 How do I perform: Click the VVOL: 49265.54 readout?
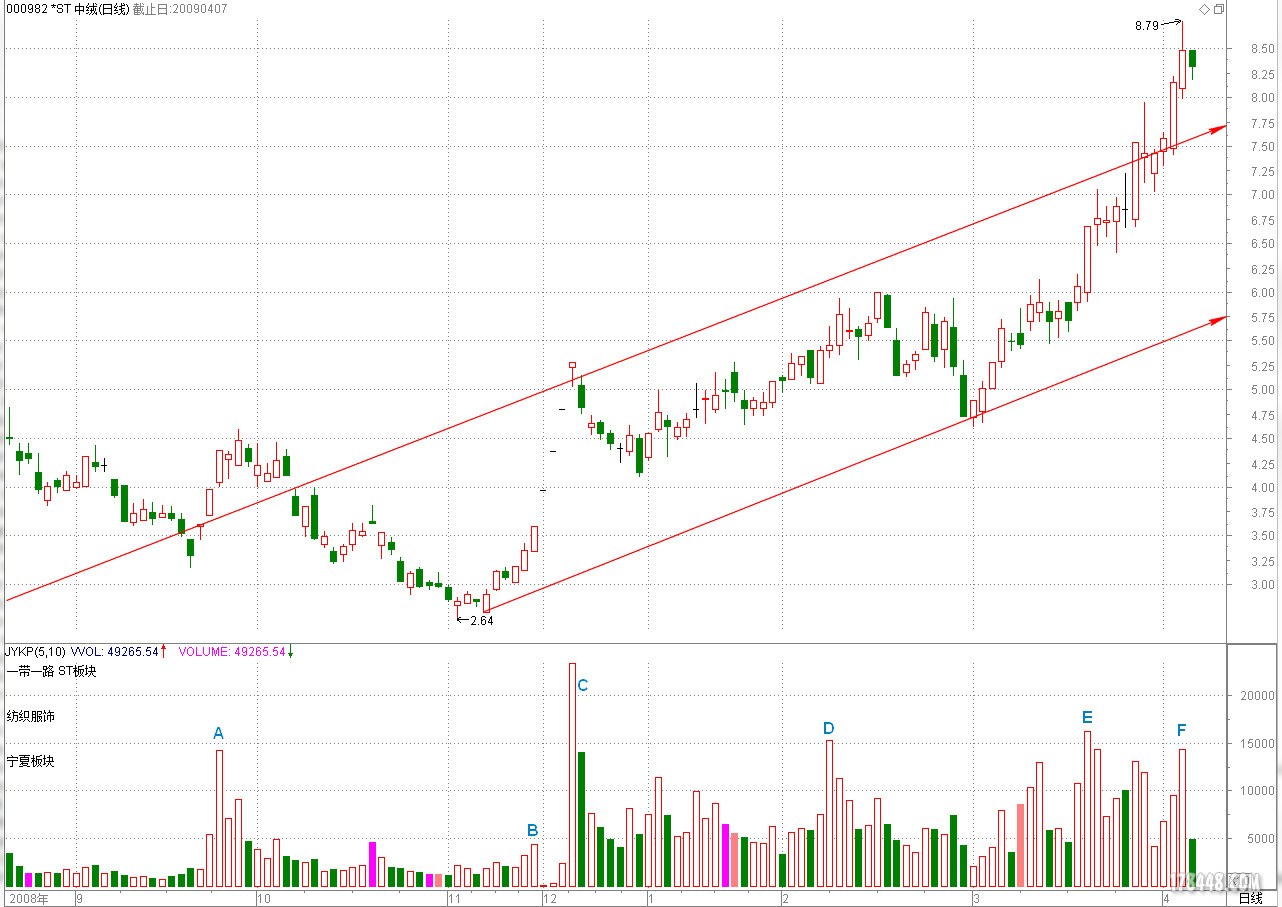[x=114, y=652]
